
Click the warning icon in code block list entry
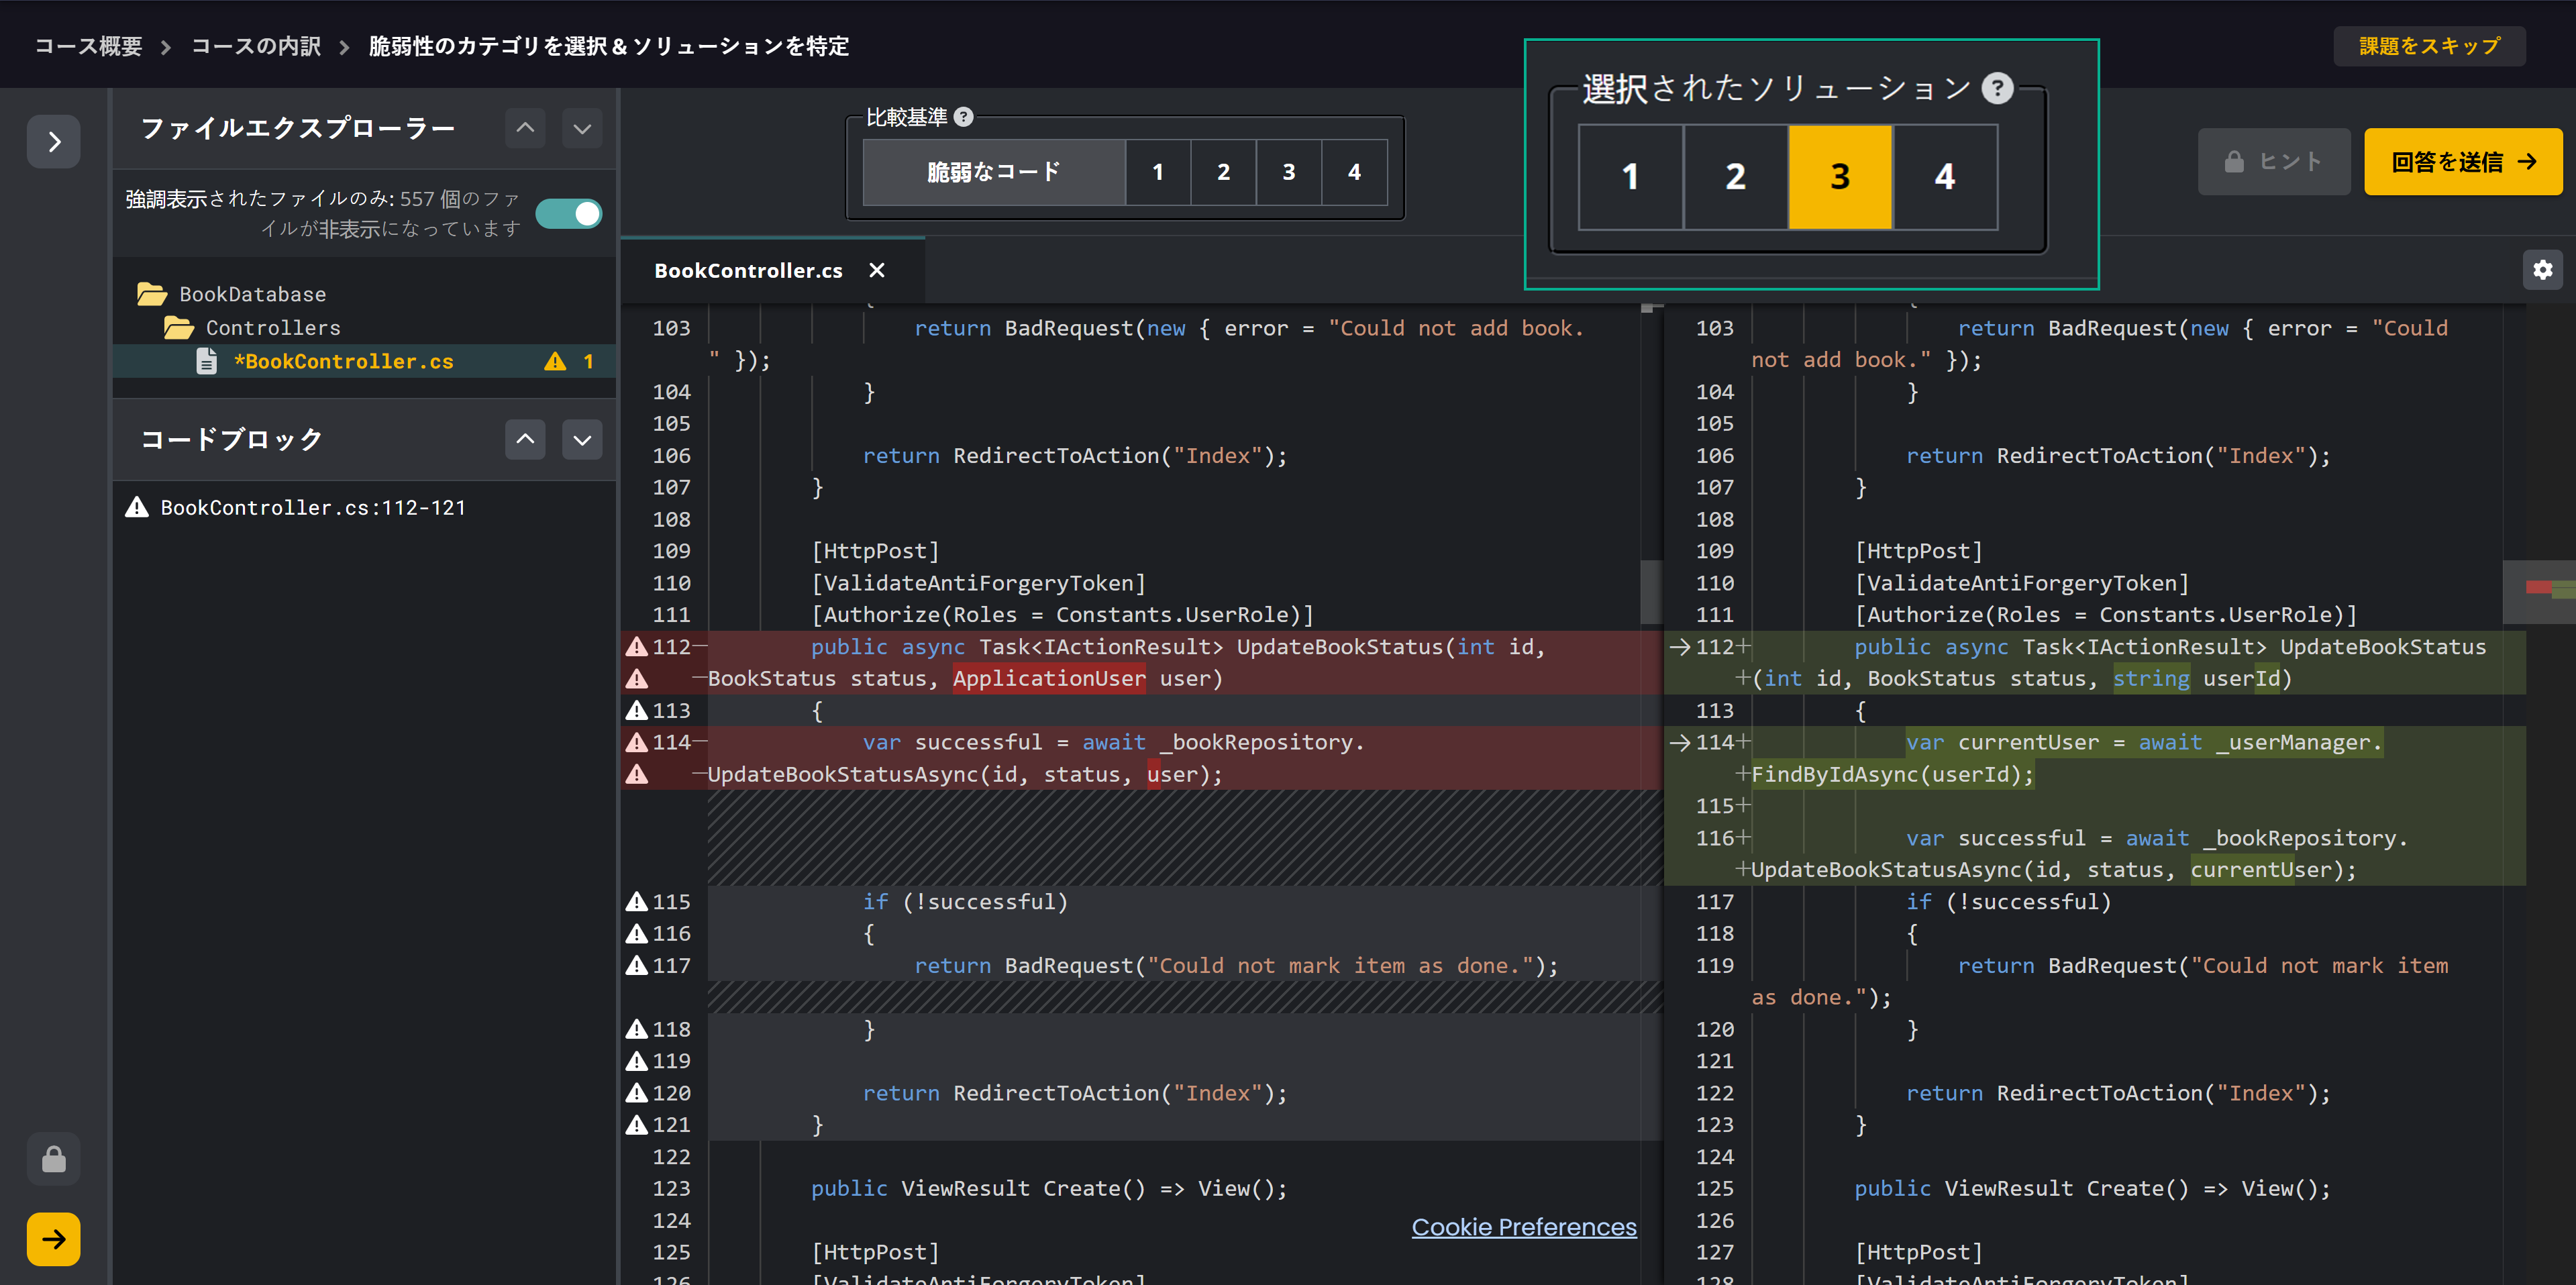point(137,507)
